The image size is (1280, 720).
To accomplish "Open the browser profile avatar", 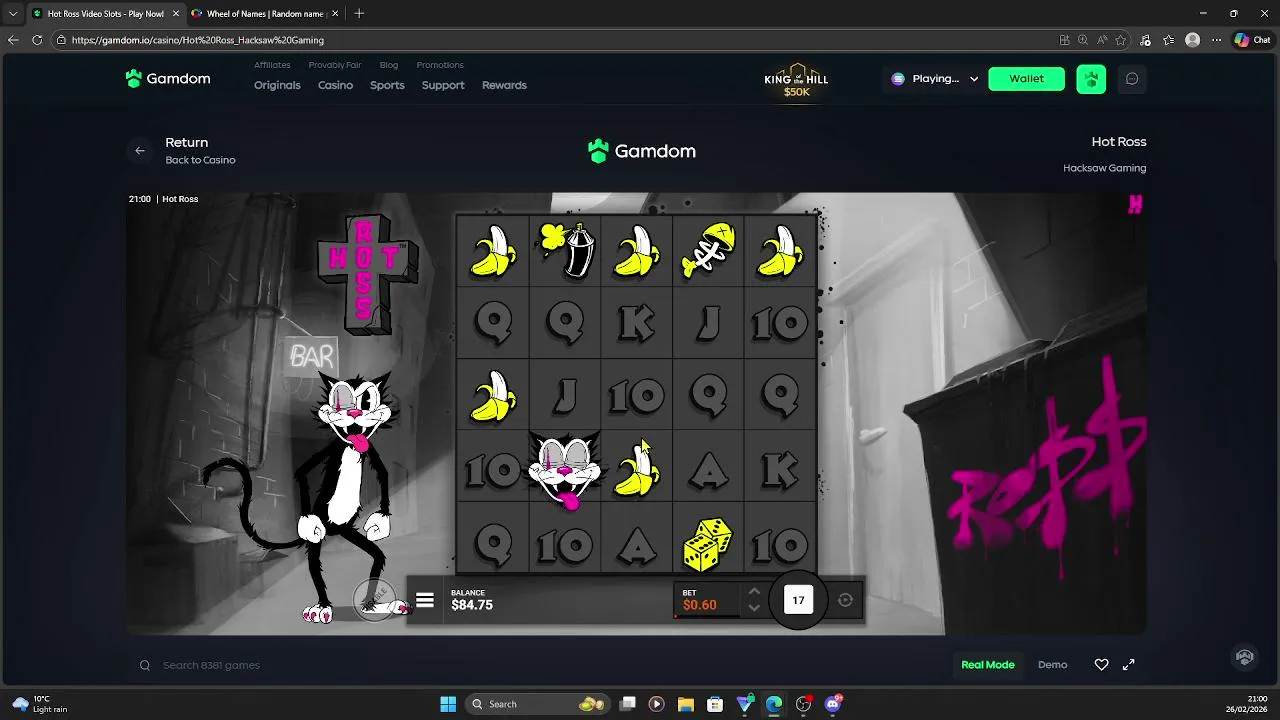I will click(x=1192, y=40).
